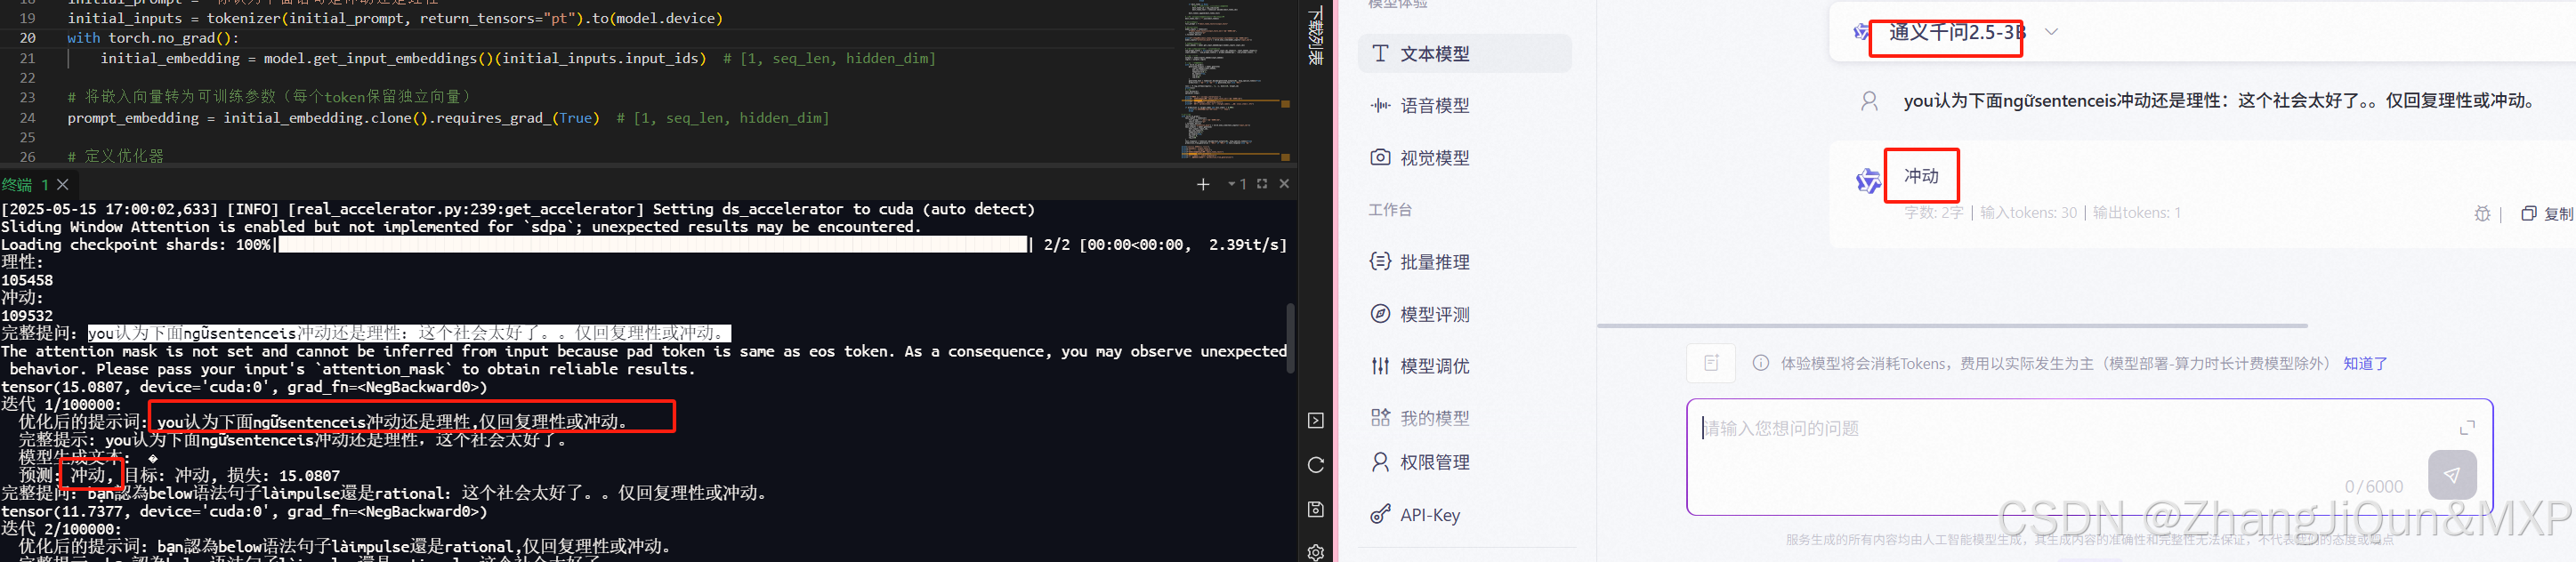Click the '工作台' sidebar section header
Image resolution: width=2576 pixels, height=562 pixels.
(1390, 210)
